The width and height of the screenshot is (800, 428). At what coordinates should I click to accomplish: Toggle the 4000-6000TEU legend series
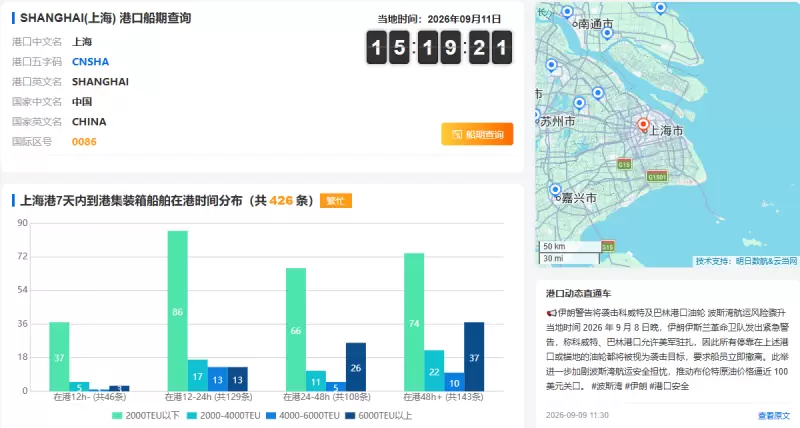(x=303, y=416)
